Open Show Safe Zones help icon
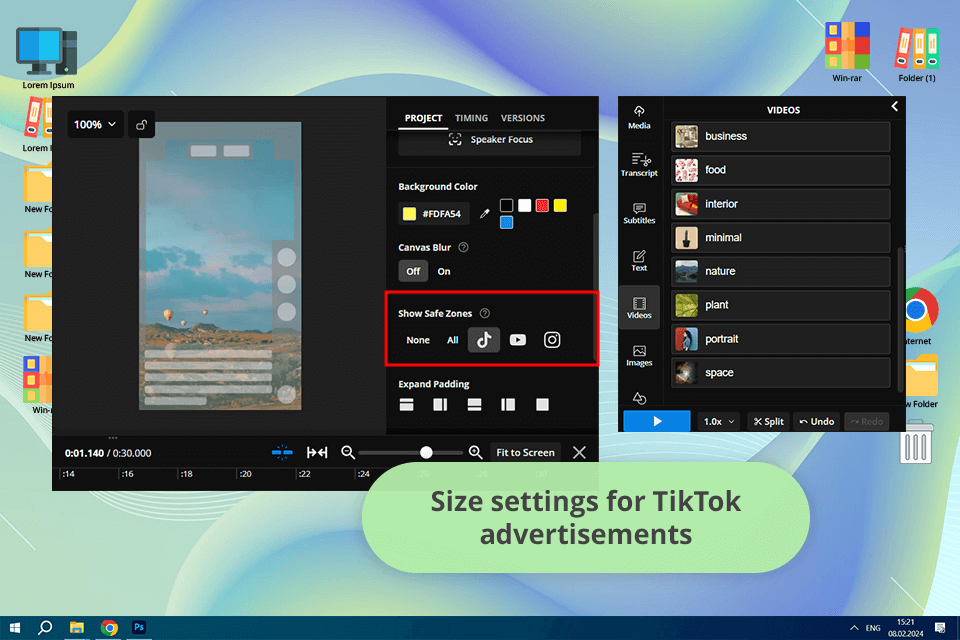The height and width of the screenshot is (640, 960). point(485,314)
